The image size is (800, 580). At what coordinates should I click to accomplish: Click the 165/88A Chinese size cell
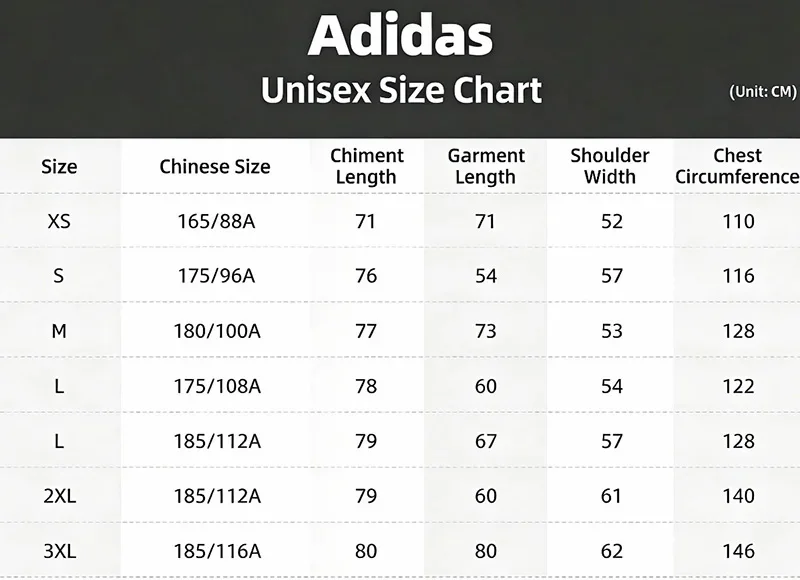(216, 221)
